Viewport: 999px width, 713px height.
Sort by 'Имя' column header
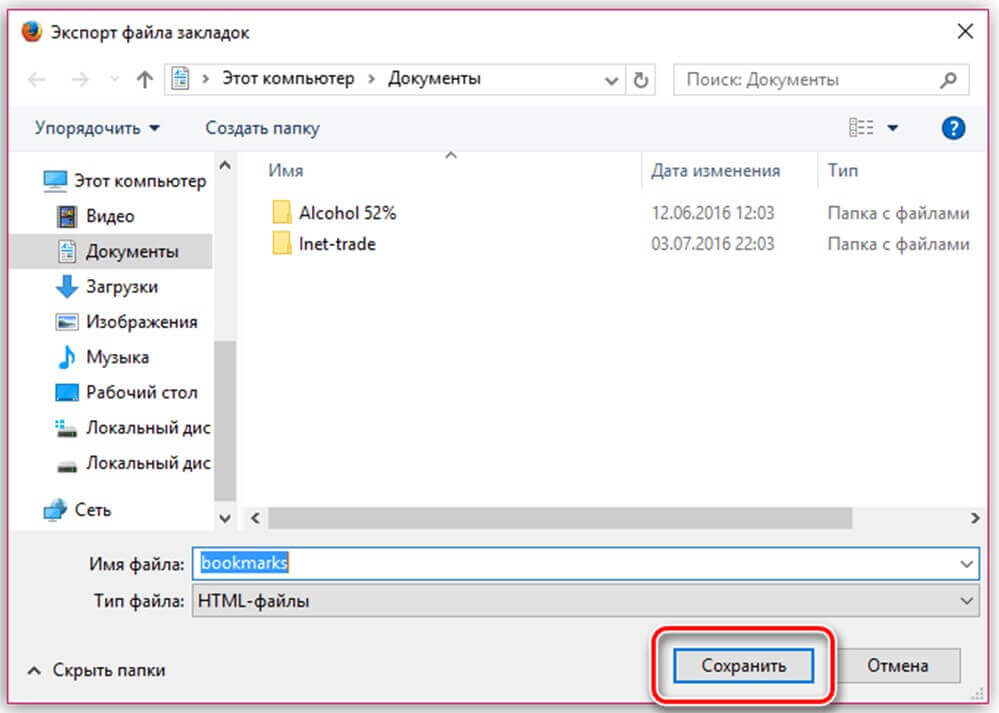[x=285, y=171]
